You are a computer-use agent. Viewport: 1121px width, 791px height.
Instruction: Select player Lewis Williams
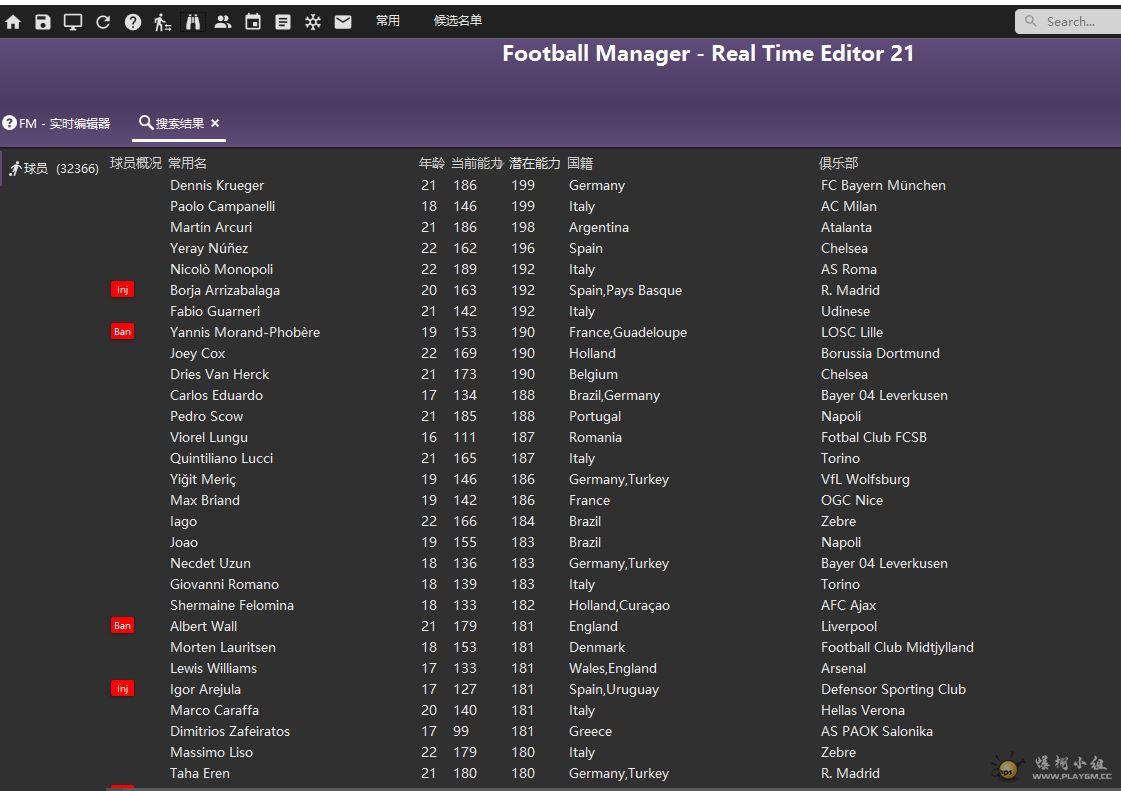click(213, 668)
